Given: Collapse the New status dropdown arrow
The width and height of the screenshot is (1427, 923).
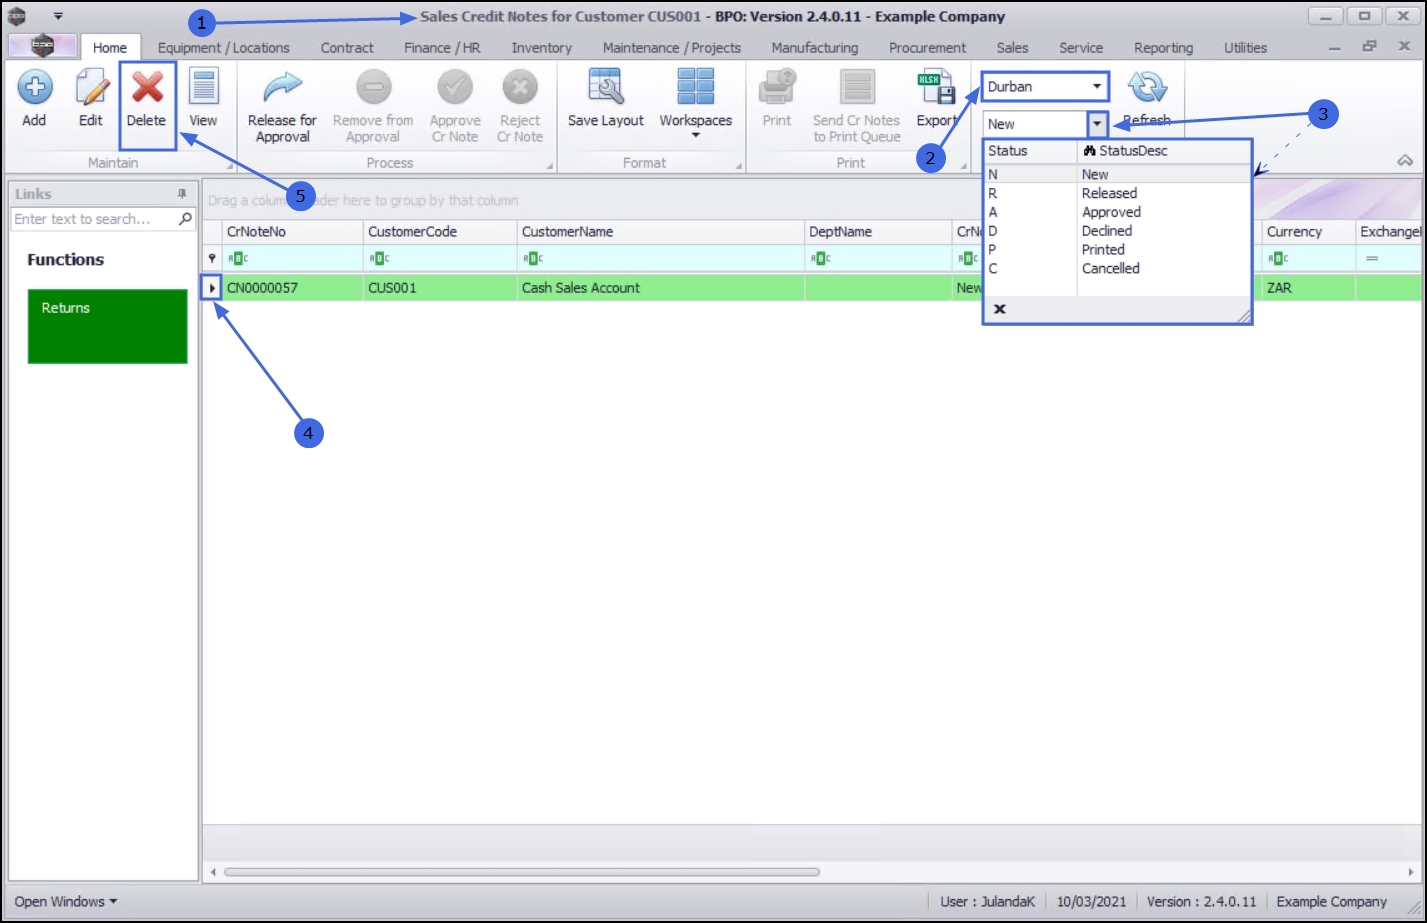Looking at the screenshot, I should [x=1097, y=125].
